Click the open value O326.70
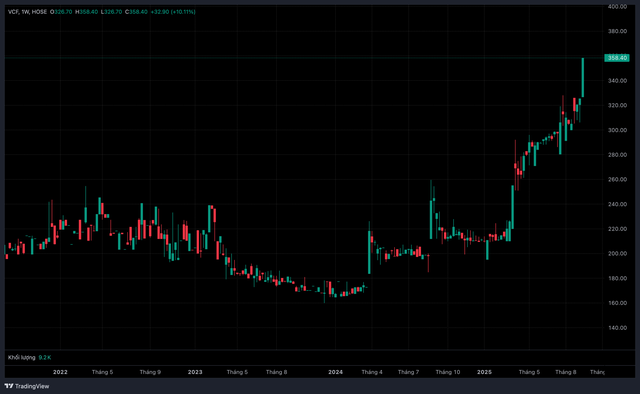Screen dimensions: 640x394 (x=61, y=12)
